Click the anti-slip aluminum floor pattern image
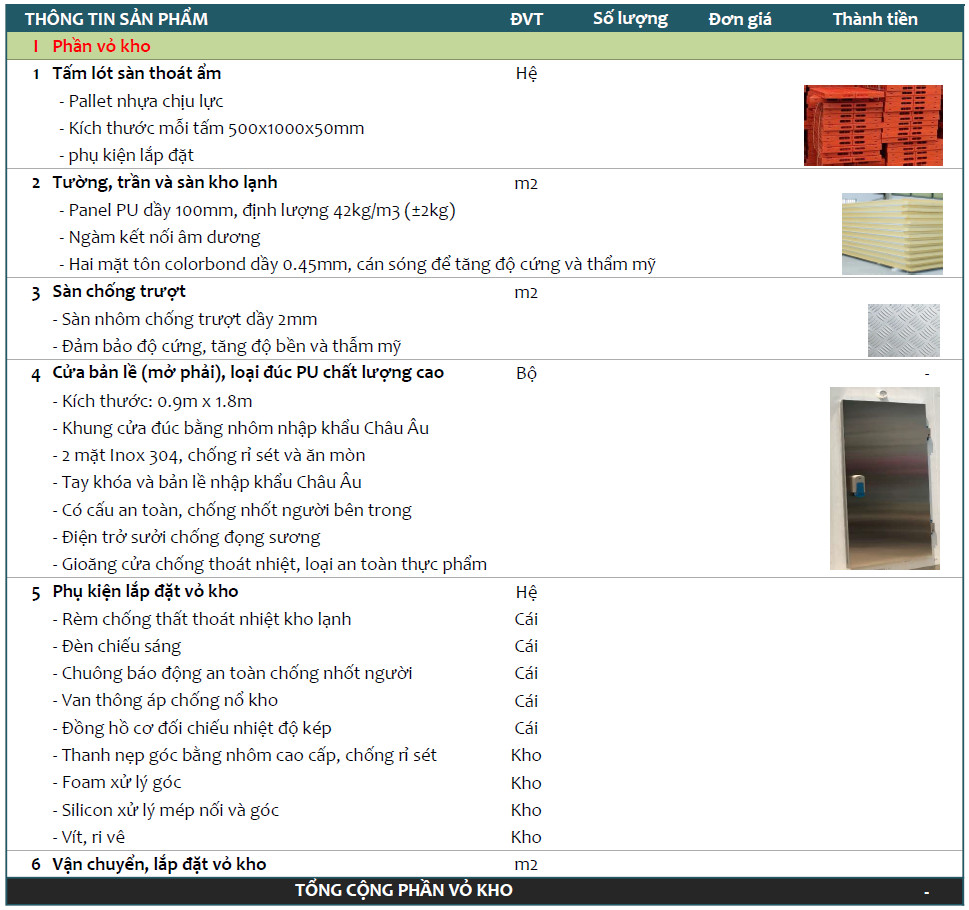 903,330
